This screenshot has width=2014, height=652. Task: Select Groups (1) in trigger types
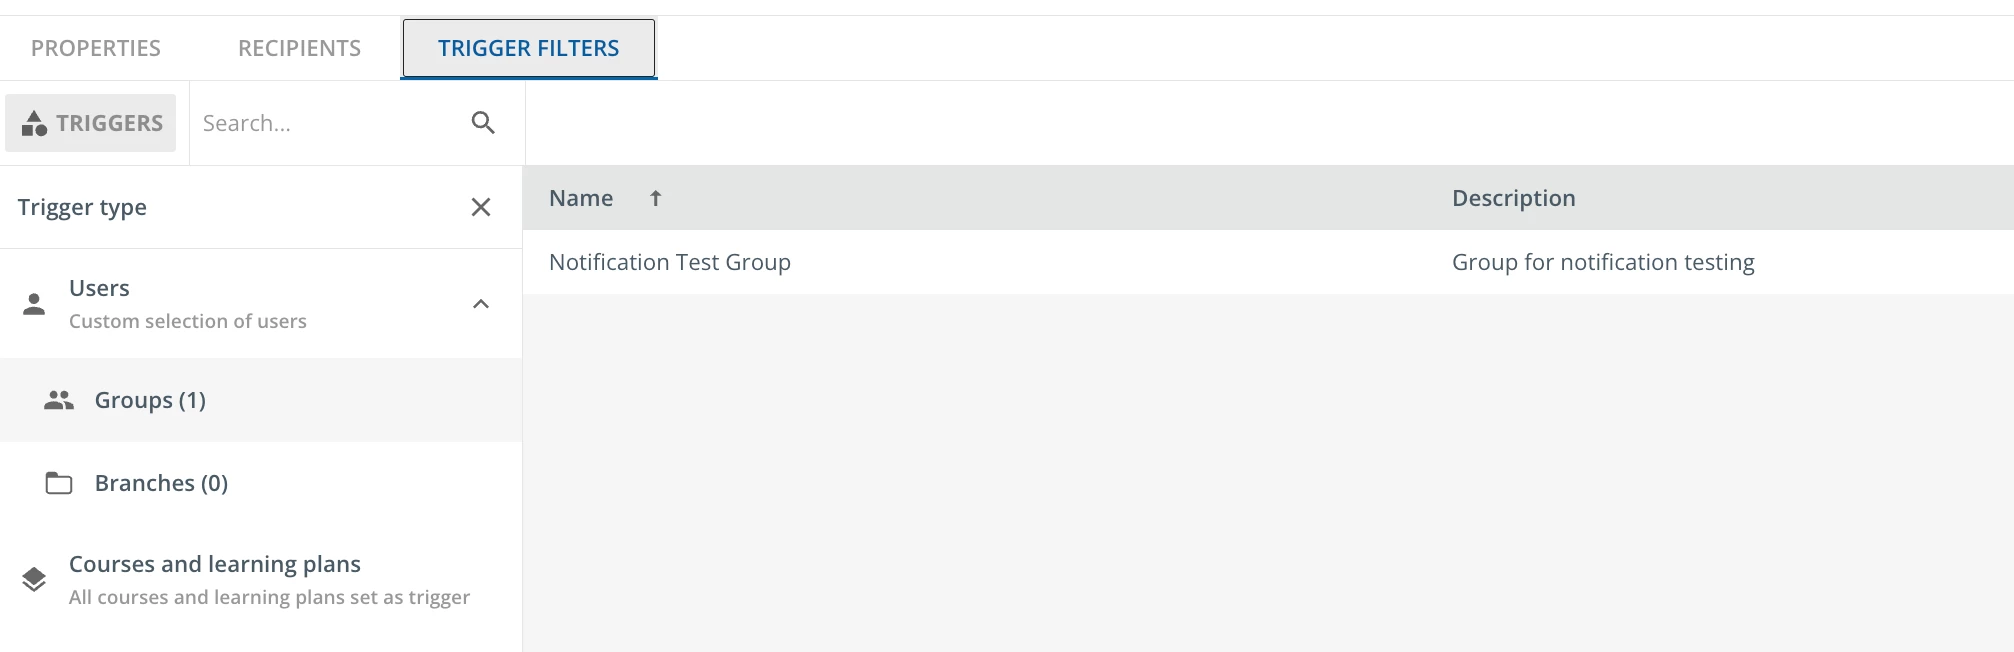tap(150, 400)
